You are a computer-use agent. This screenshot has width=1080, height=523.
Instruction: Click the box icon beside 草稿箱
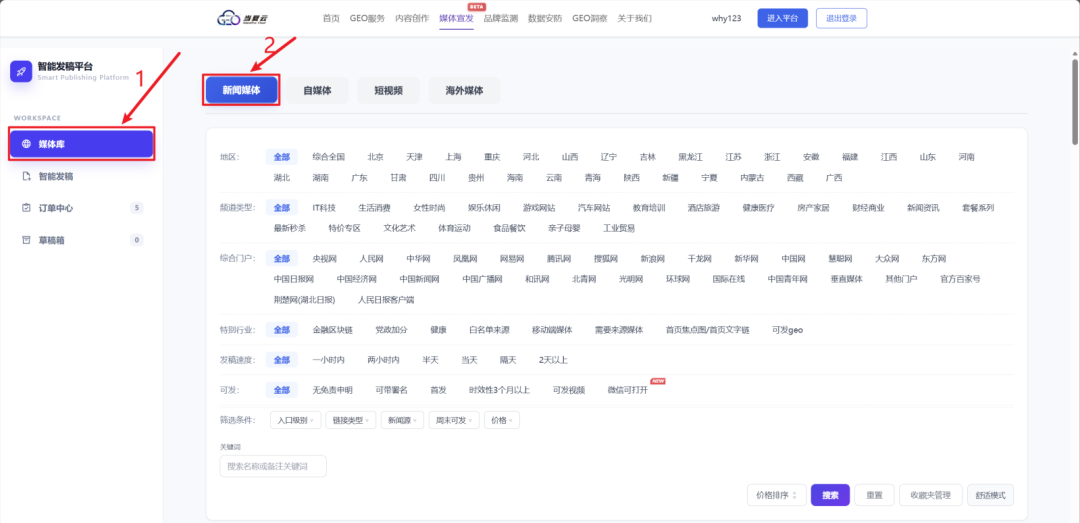point(26,240)
